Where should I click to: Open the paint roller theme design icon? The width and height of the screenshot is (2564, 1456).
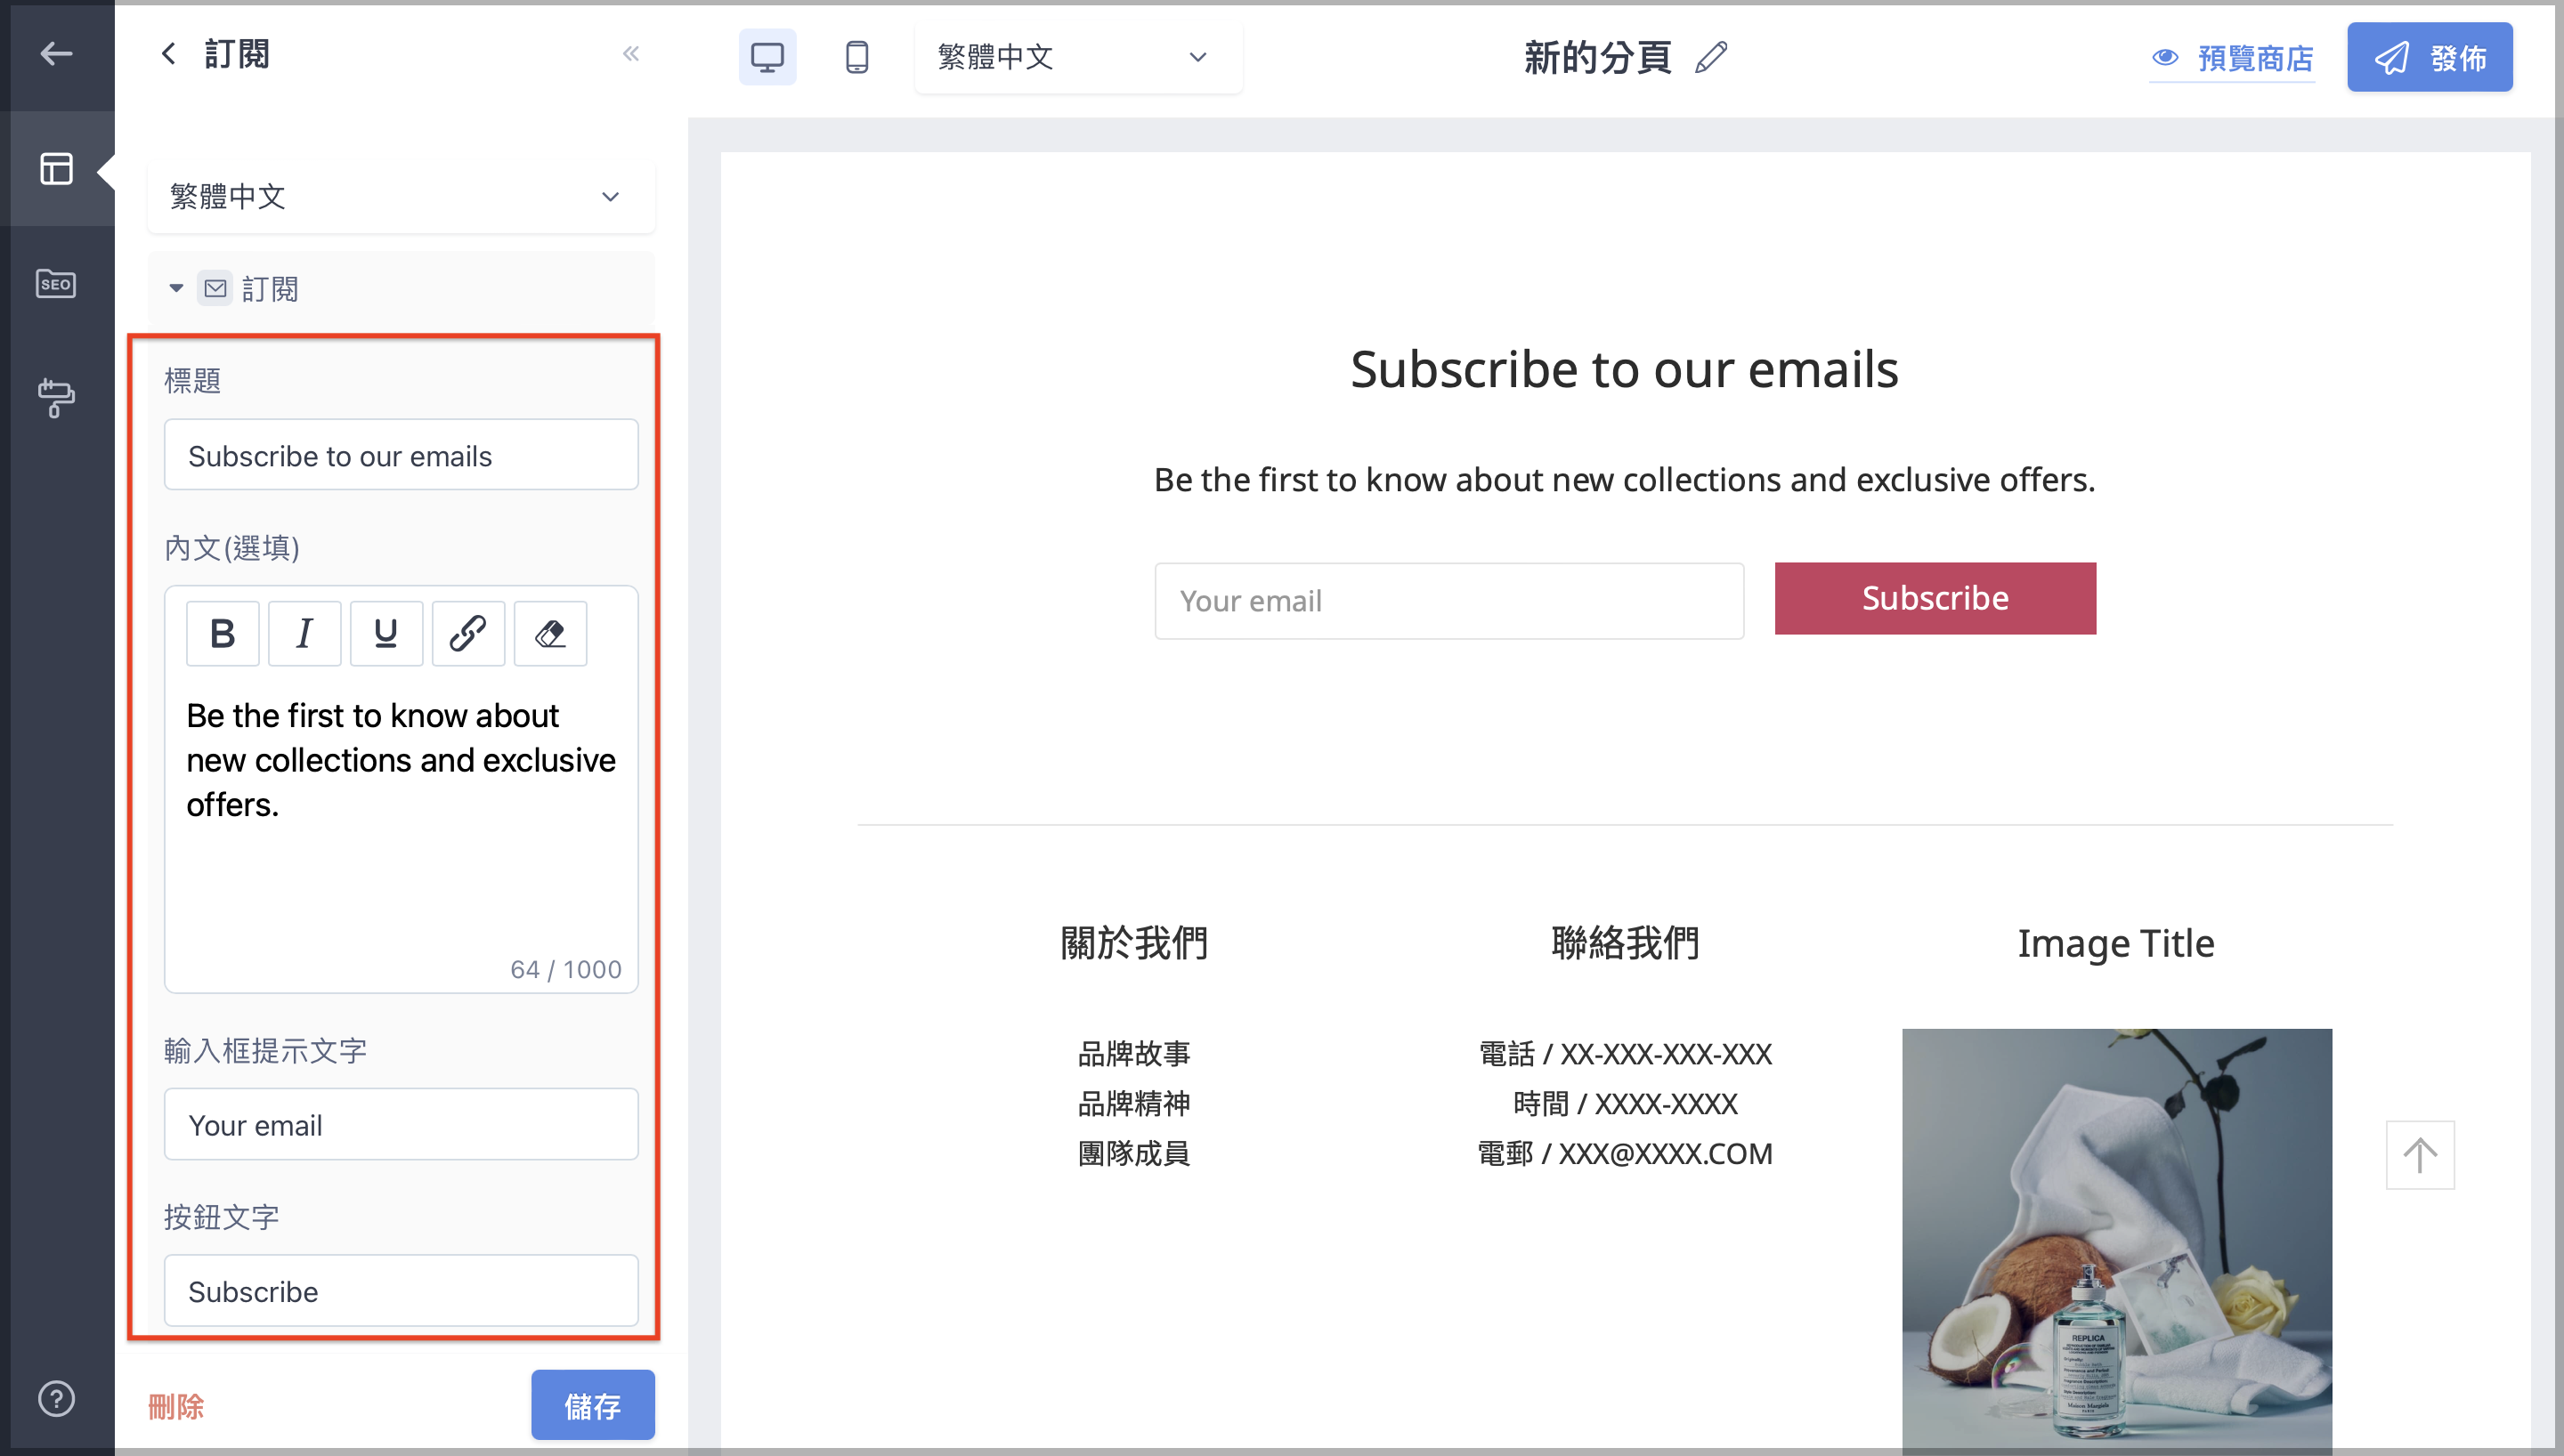click(x=56, y=397)
